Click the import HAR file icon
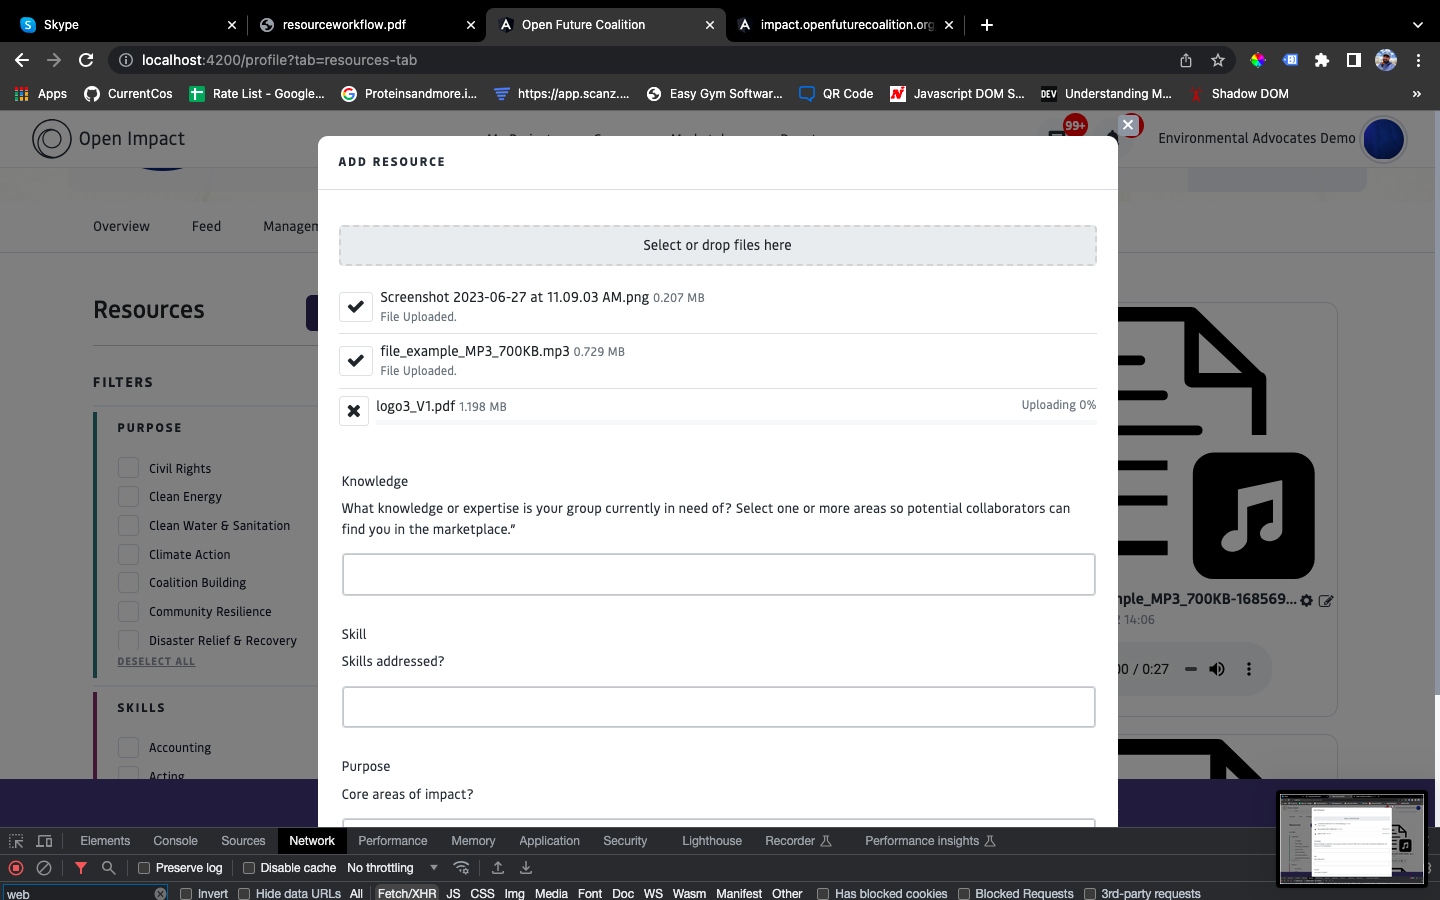The width and height of the screenshot is (1440, 900). (498, 868)
